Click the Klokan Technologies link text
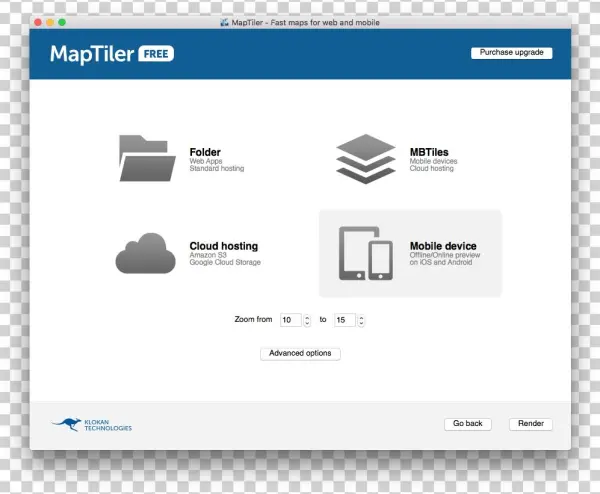 point(108,425)
